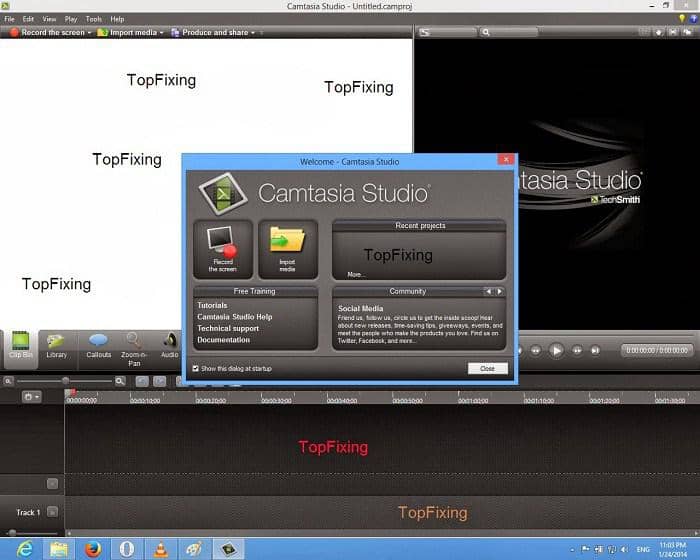Open the Audio tab
The width and height of the screenshot is (700, 560).
click(x=169, y=347)
